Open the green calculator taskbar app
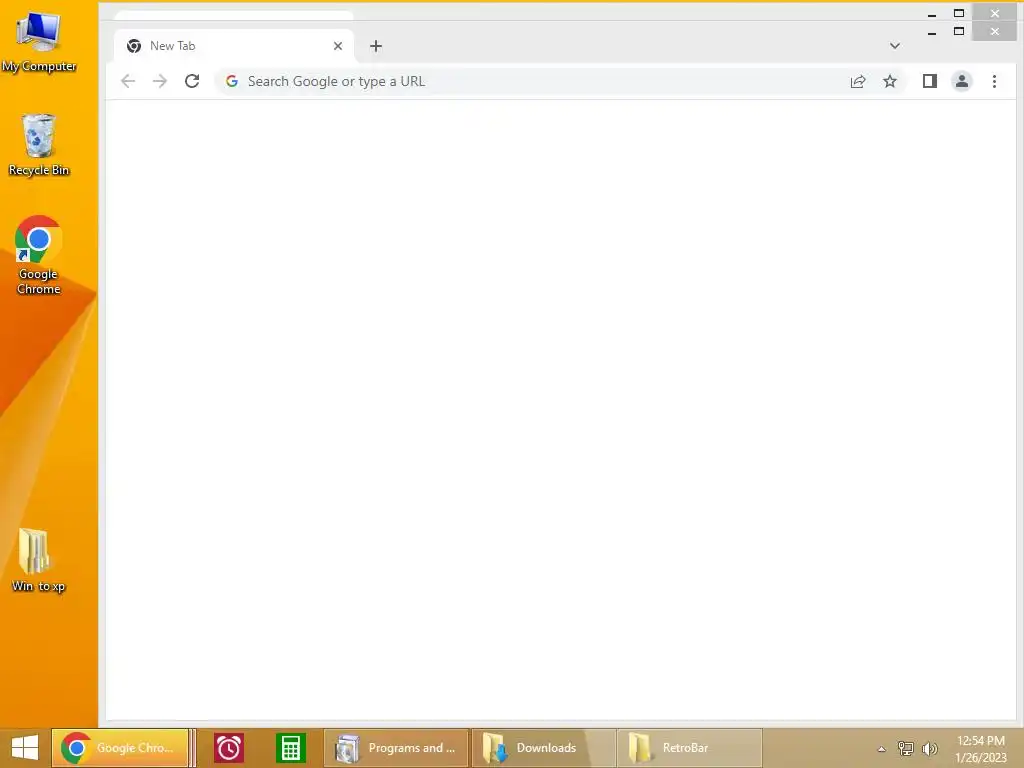 291,748
